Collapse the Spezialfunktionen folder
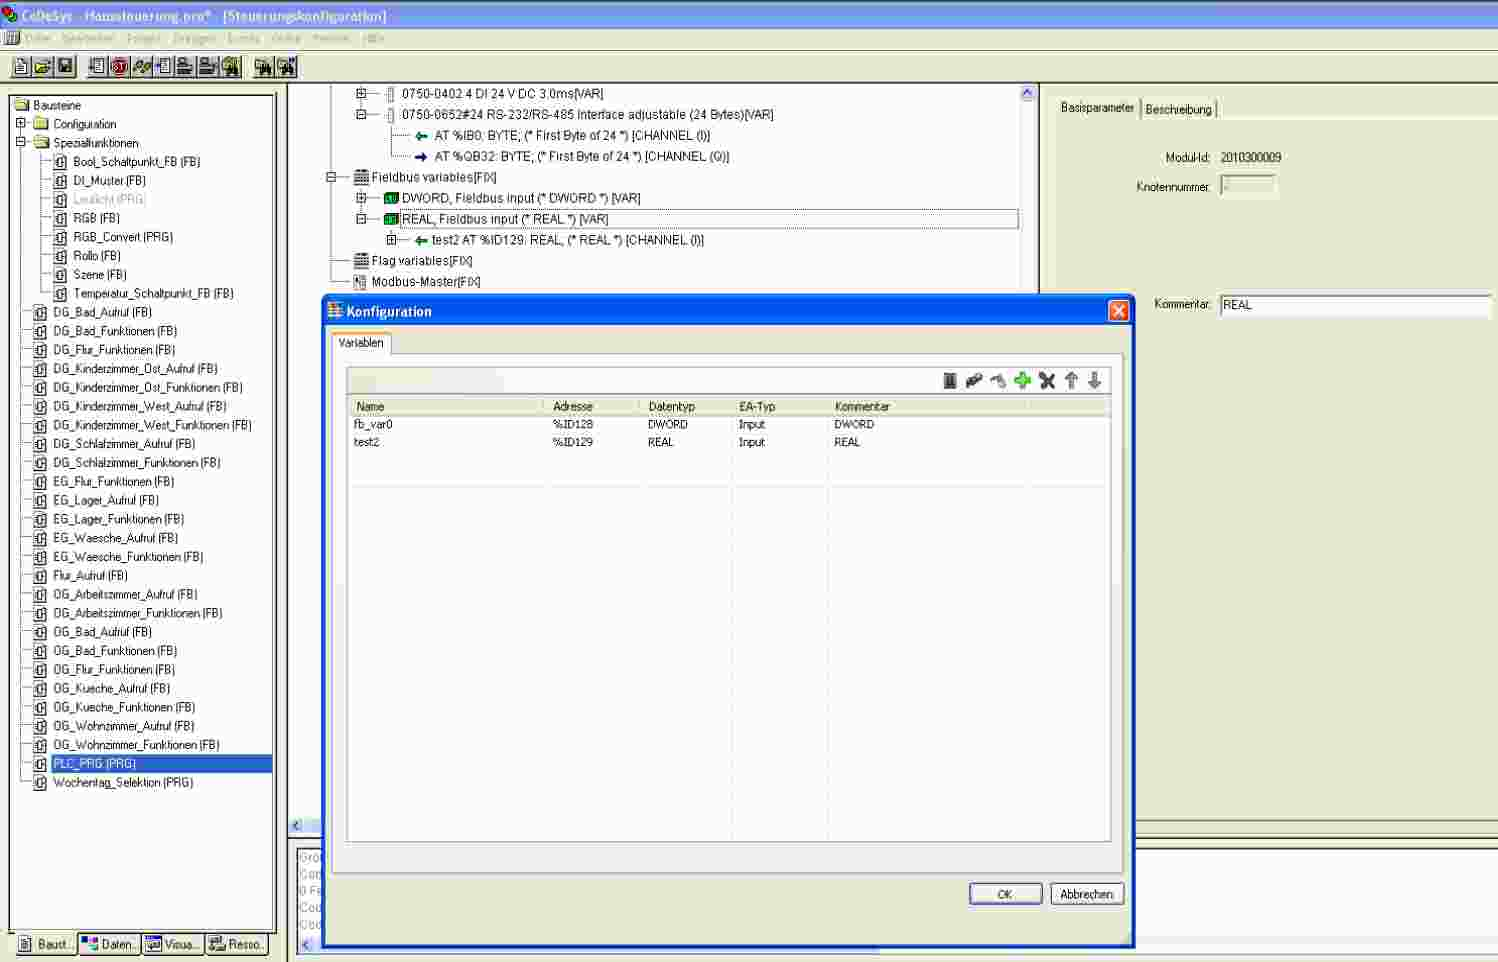This screenshot has height=962, width=1498. point(21,143)
